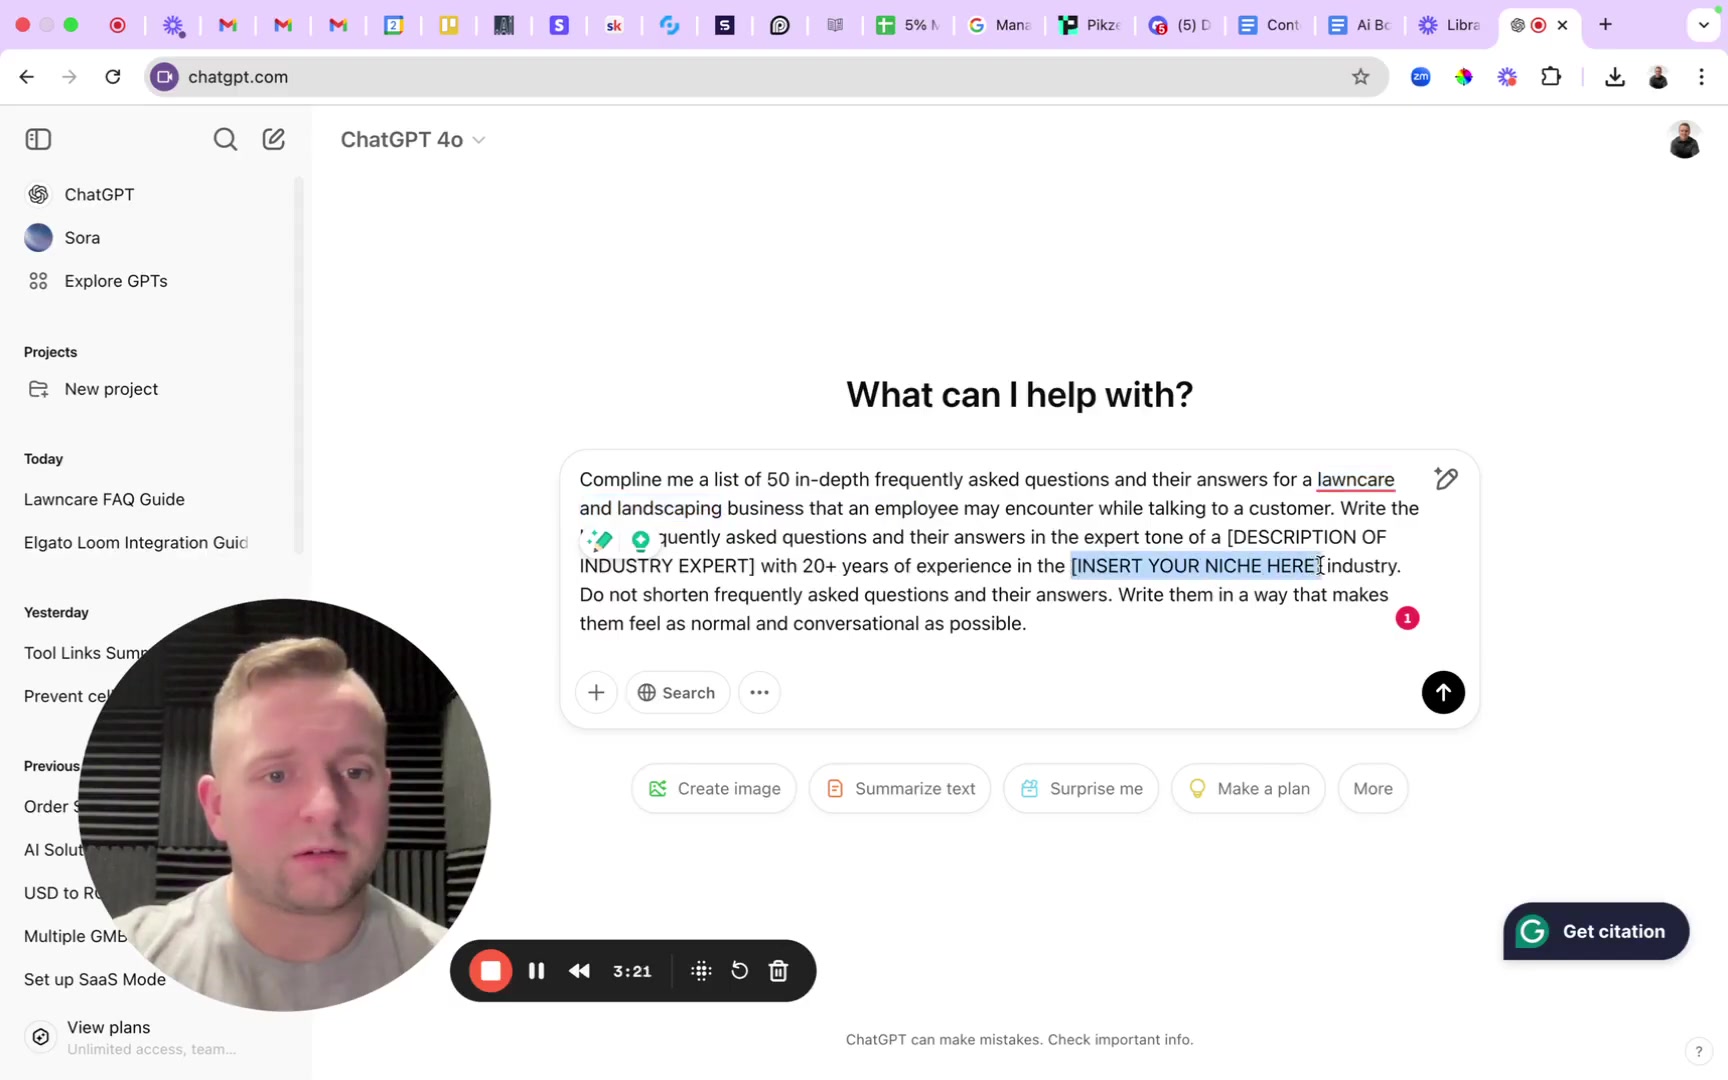
Task: Switch to the 5% M browser tab
Action: pyautogui.click(x=908, y=25)
